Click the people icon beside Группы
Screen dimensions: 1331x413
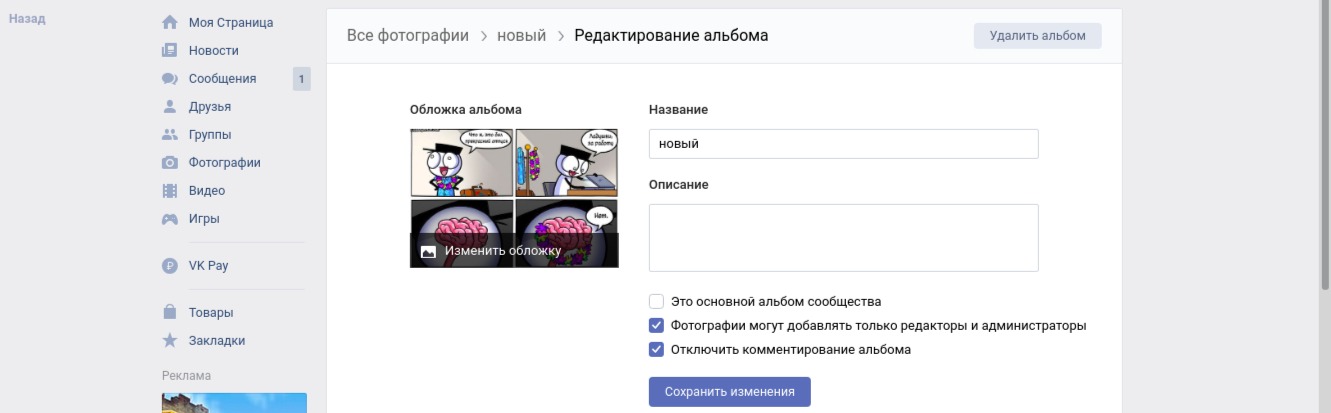click(x=170, y=135)
